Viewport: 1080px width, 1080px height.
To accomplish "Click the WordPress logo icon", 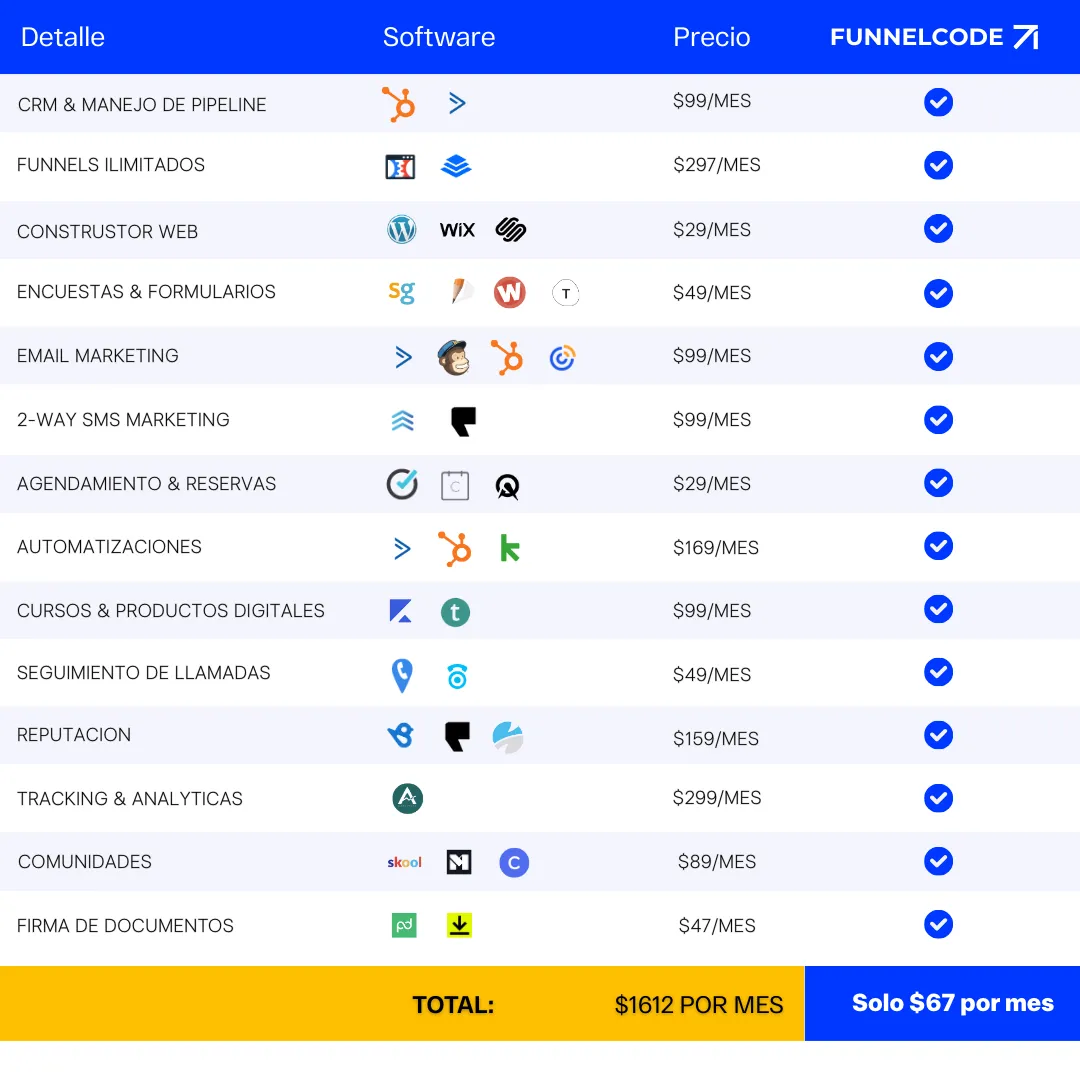I will pos(401,230).
